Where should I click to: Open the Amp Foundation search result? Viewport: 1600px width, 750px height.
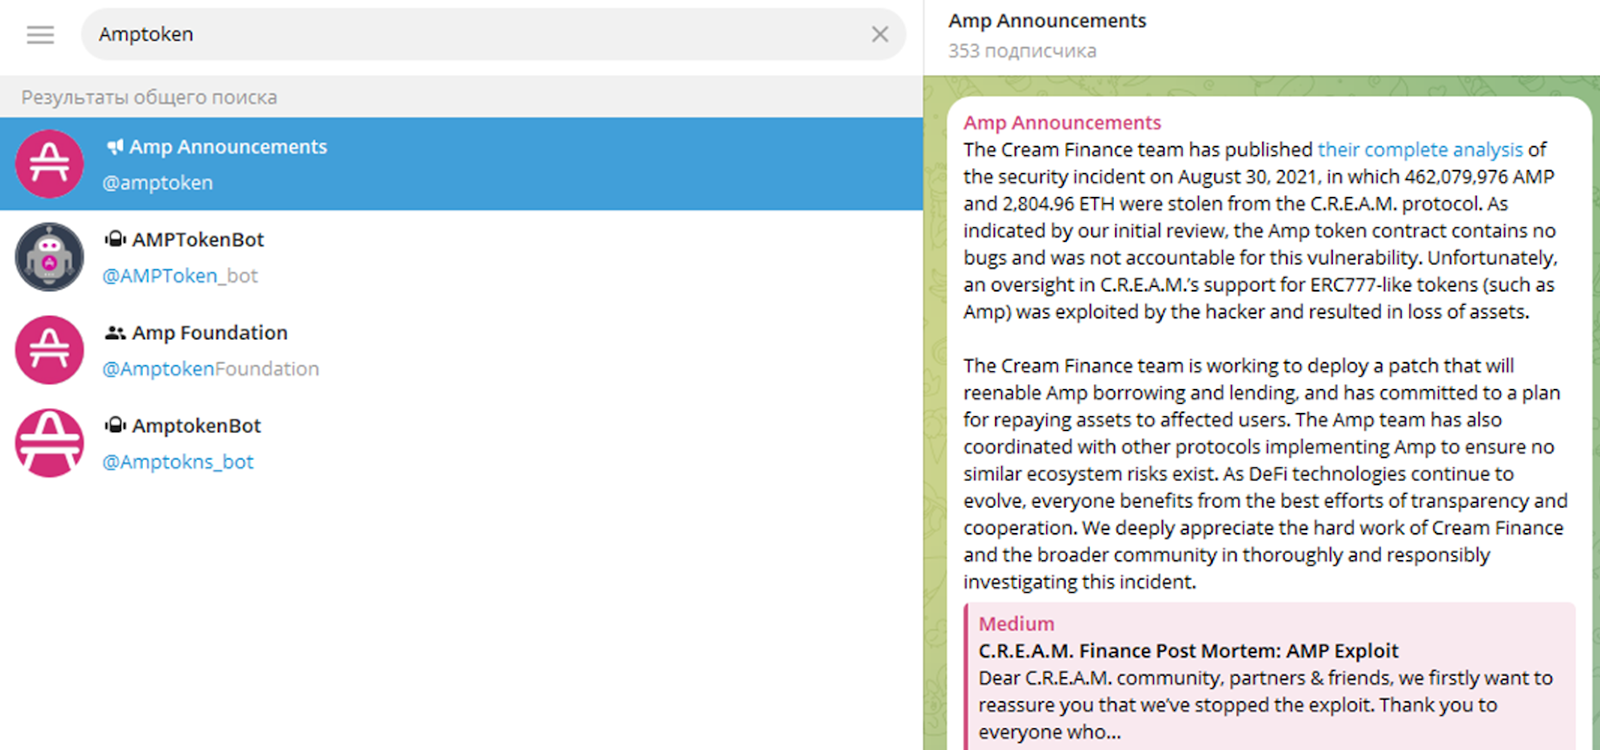point(461,350)
